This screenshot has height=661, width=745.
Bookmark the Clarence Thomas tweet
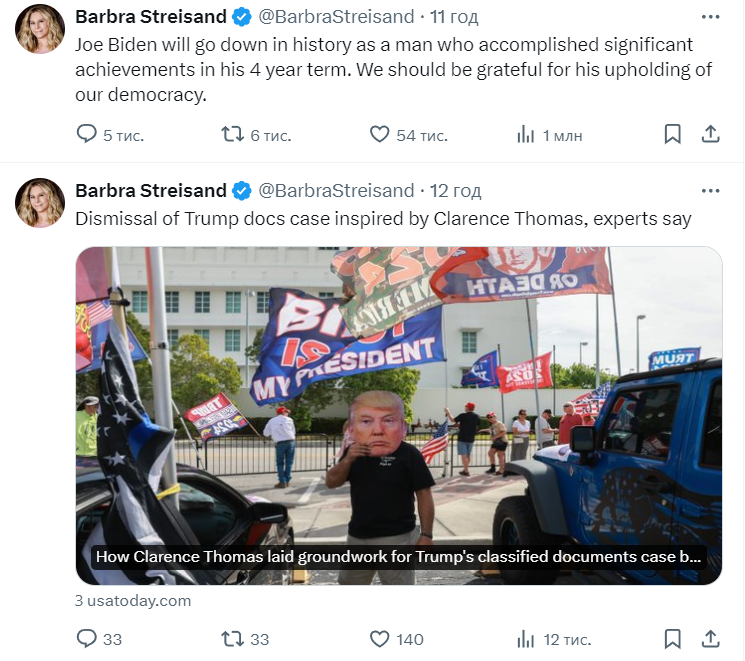click(x=672, y=639)
